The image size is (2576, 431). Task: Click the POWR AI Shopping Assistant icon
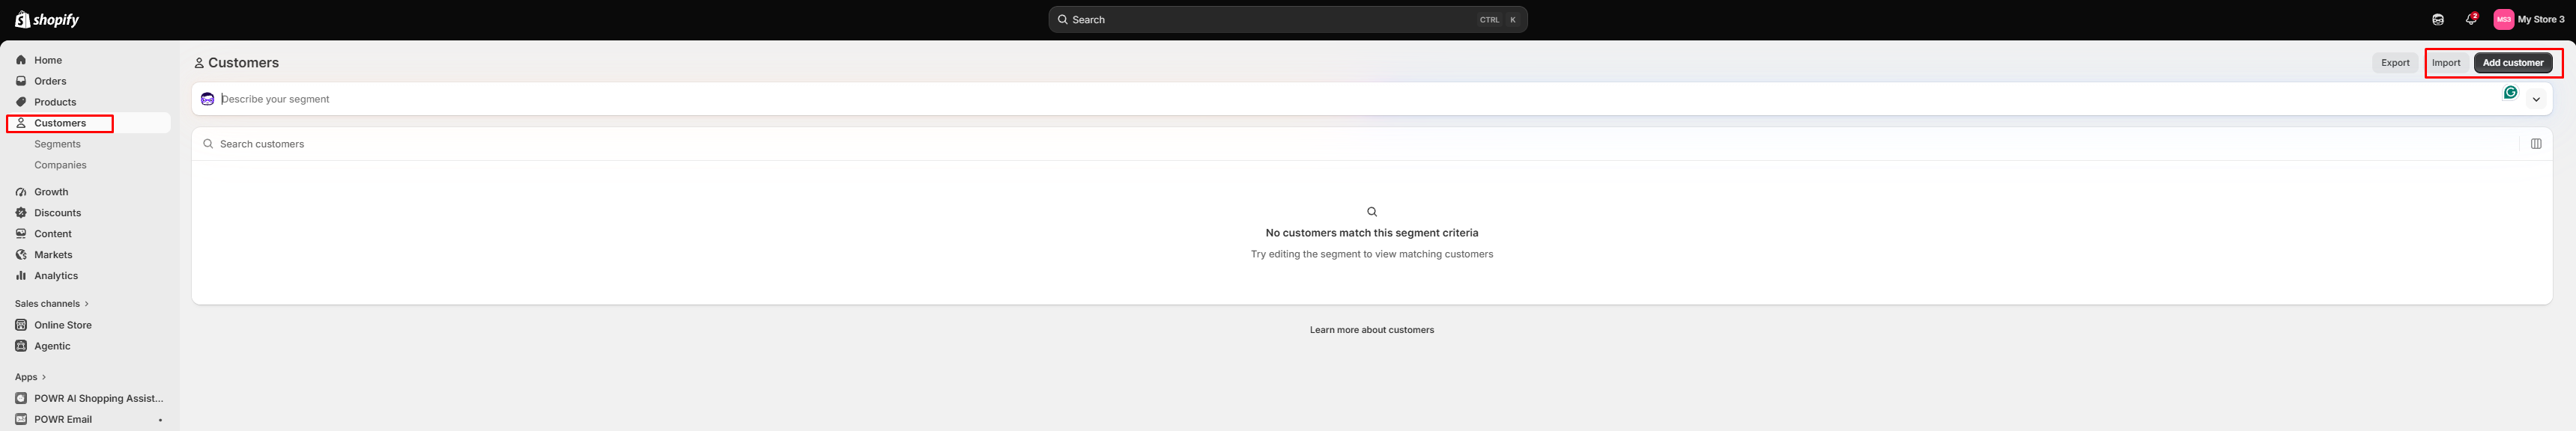pyautogui.click(x=21, y=398)
